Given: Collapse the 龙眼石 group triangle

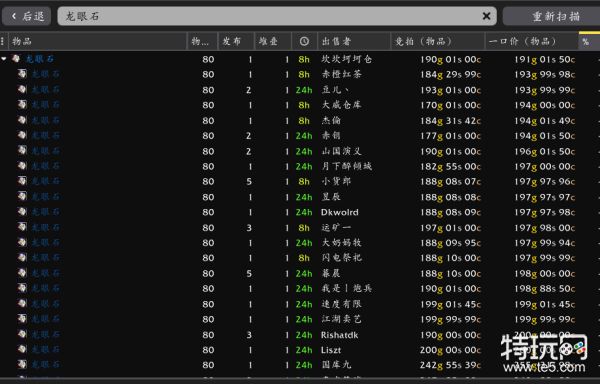Looking at the screenshot, I should pos(4,59).
